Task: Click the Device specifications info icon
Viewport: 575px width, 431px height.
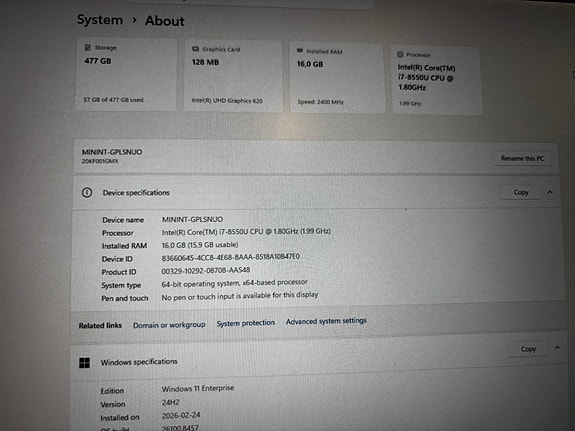Action: [x=87, y=192]
